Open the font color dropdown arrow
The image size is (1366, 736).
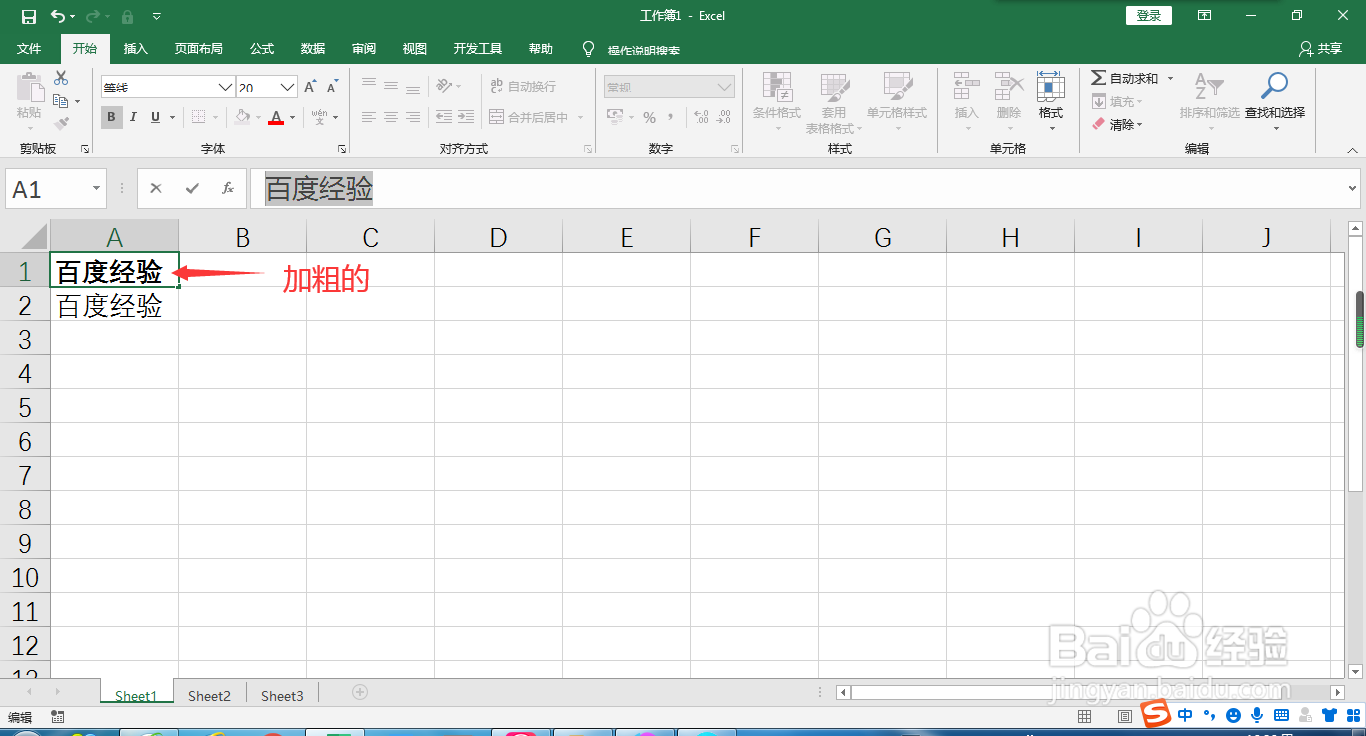pyautogui.click(x=293, y=117)
